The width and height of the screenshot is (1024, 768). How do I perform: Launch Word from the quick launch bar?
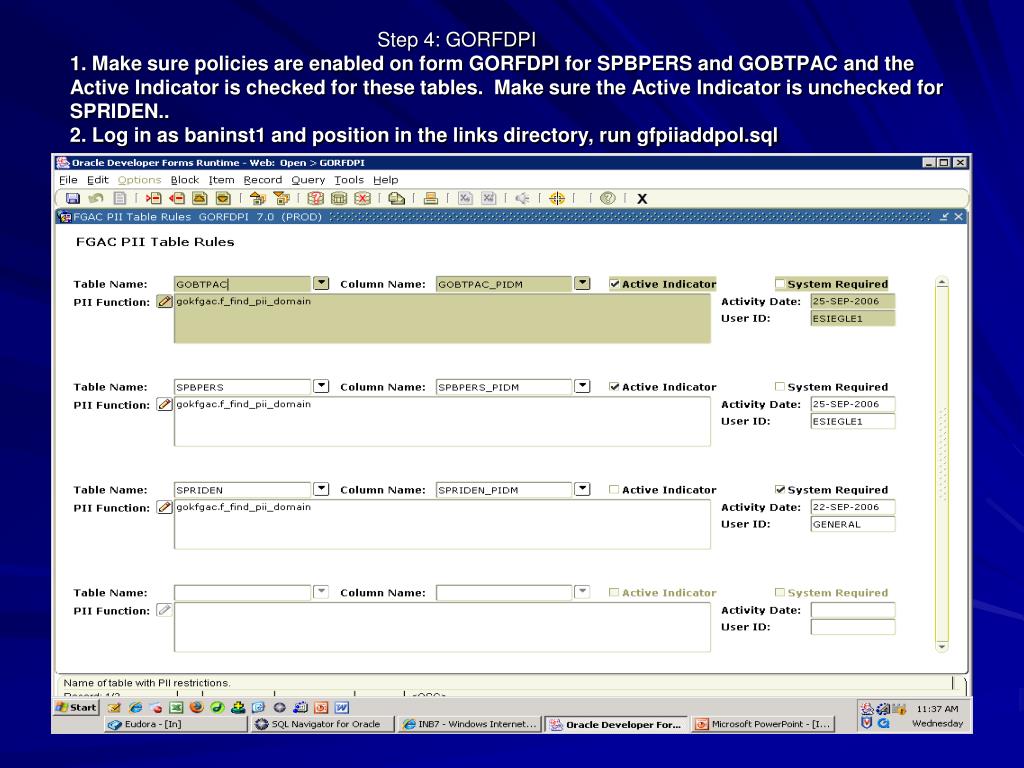[342, 707]
